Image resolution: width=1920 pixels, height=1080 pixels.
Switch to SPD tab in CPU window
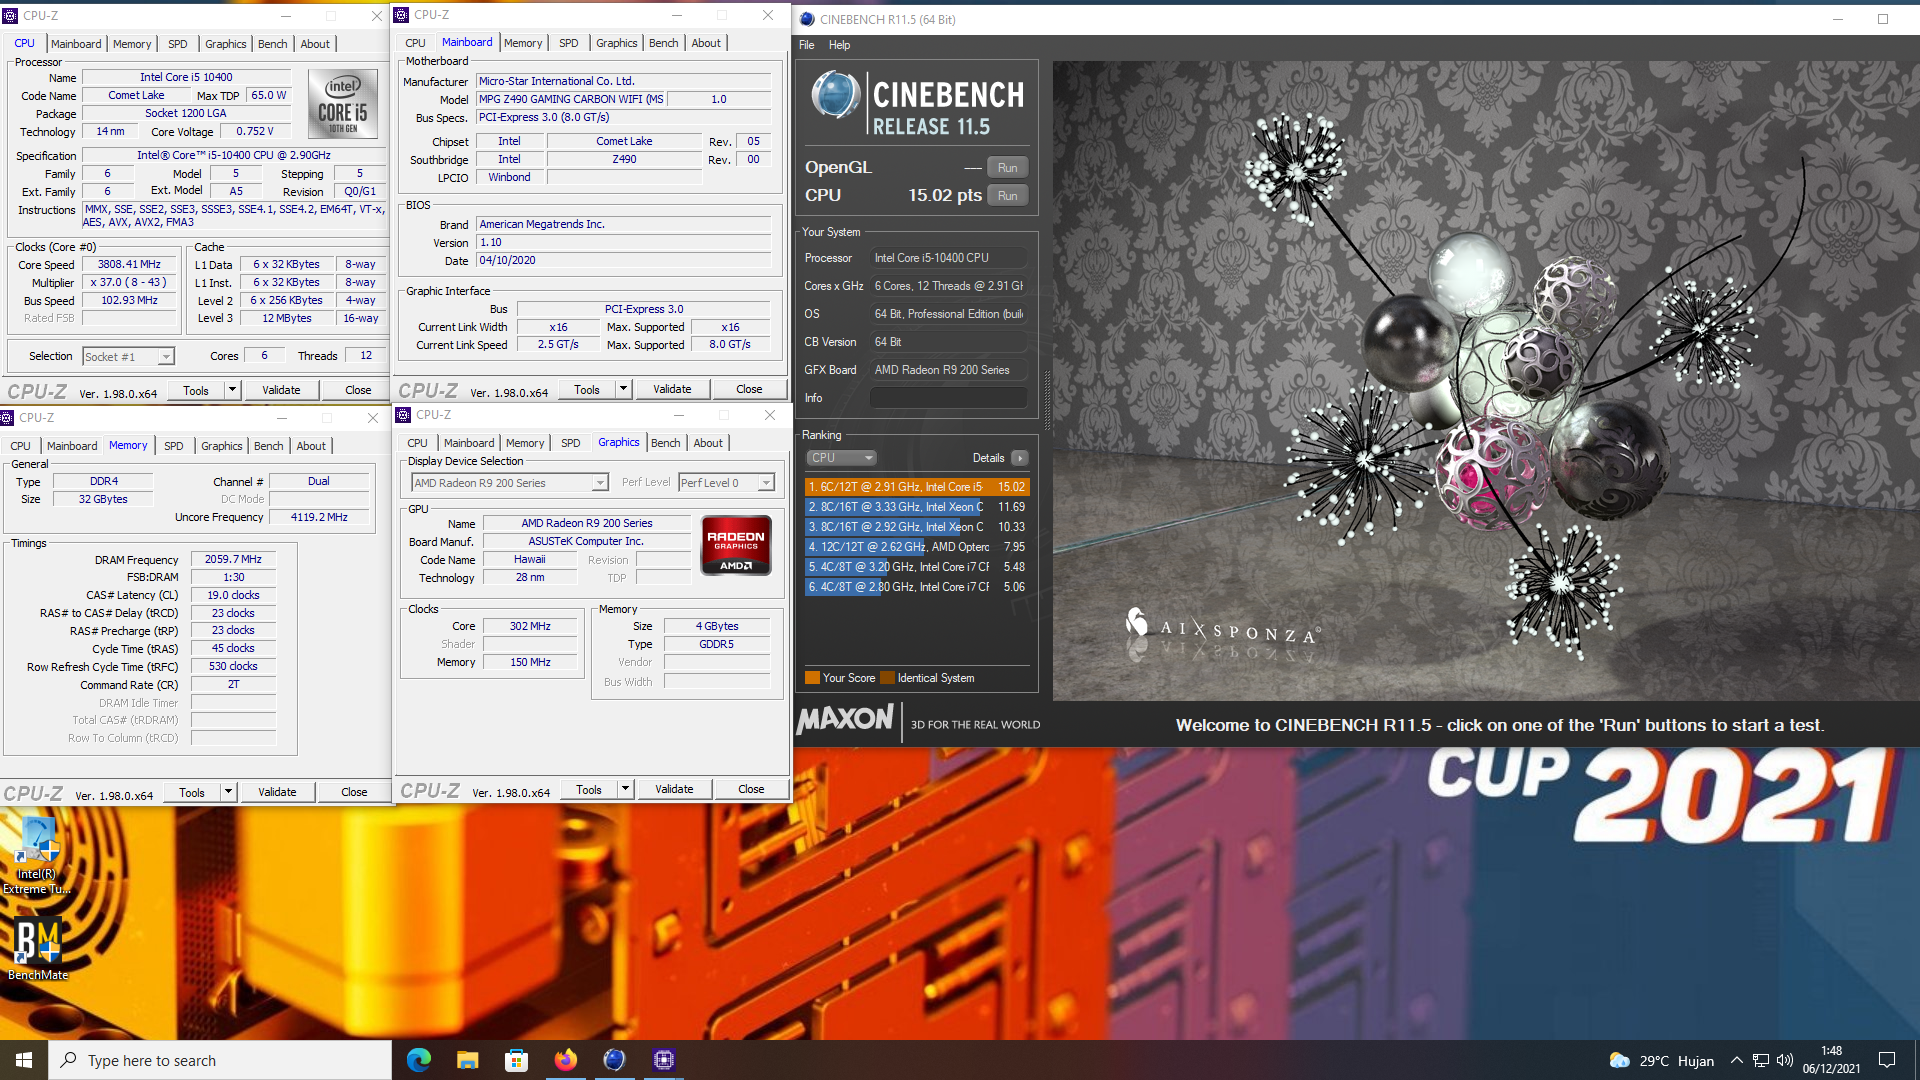[177, 44]
